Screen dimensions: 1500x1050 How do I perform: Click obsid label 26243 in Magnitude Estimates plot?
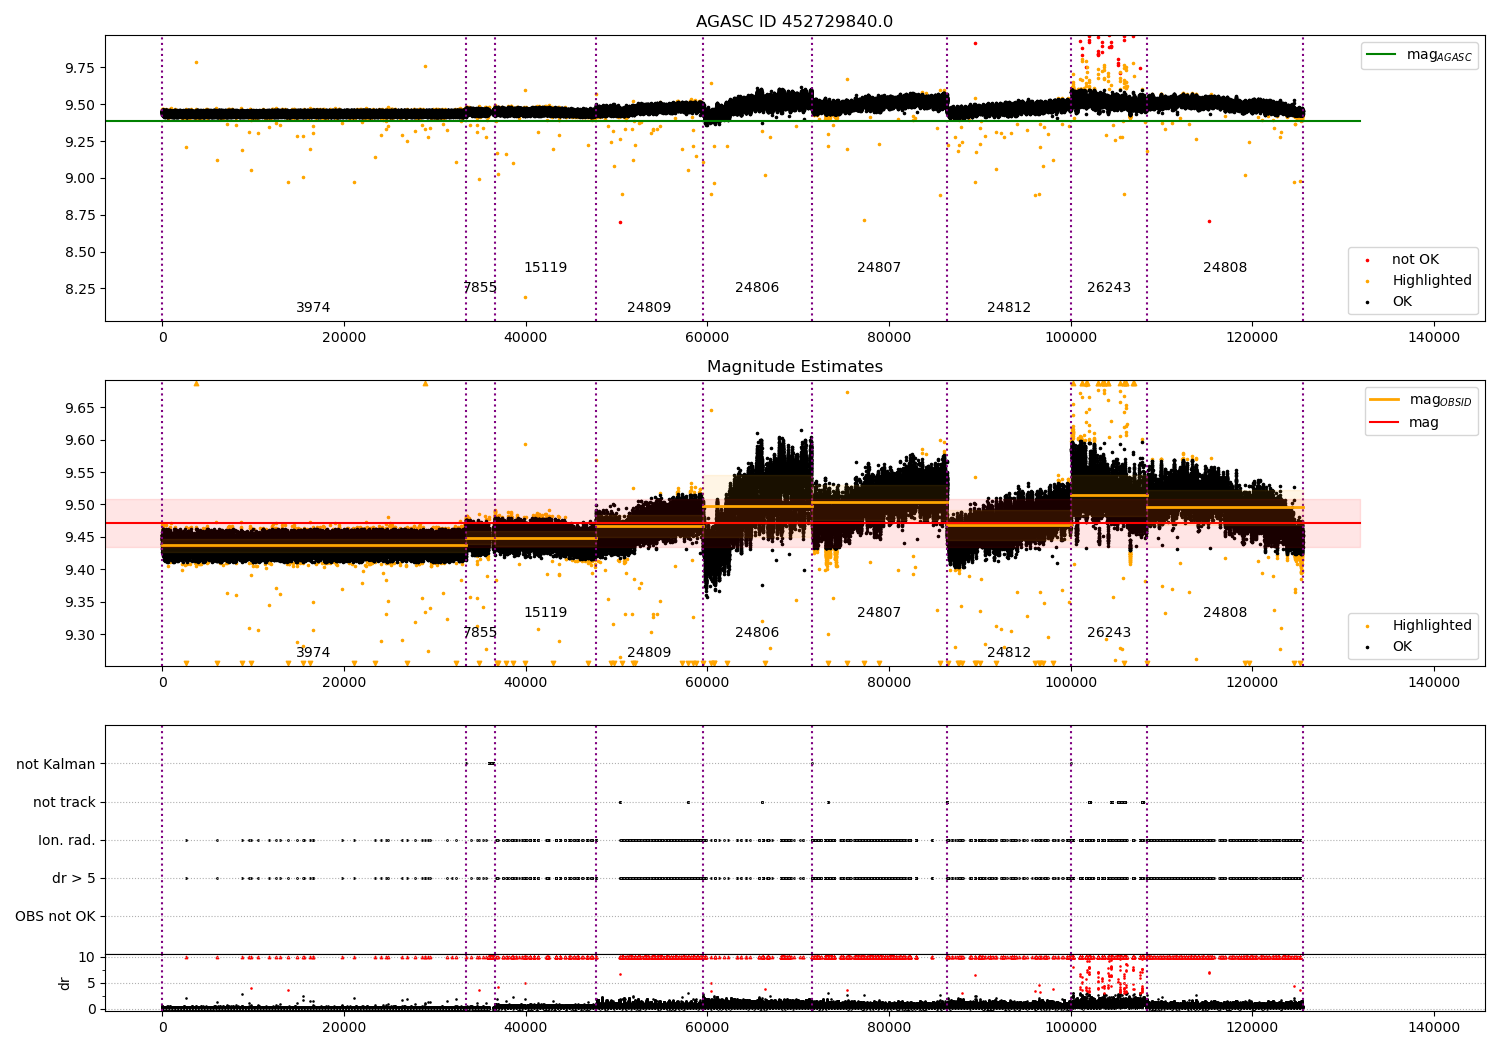[x=1109, y=633]
